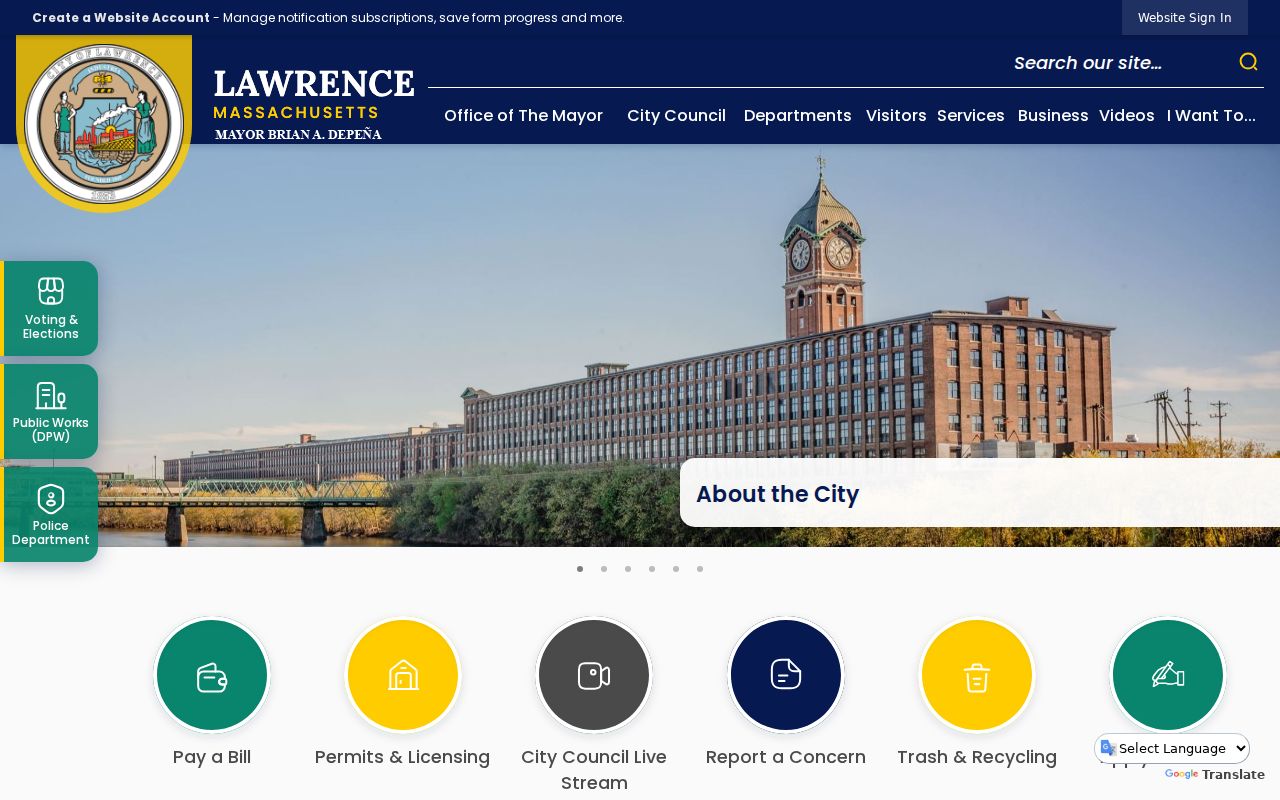Click the Google Translate icon

coord(1108,748)
